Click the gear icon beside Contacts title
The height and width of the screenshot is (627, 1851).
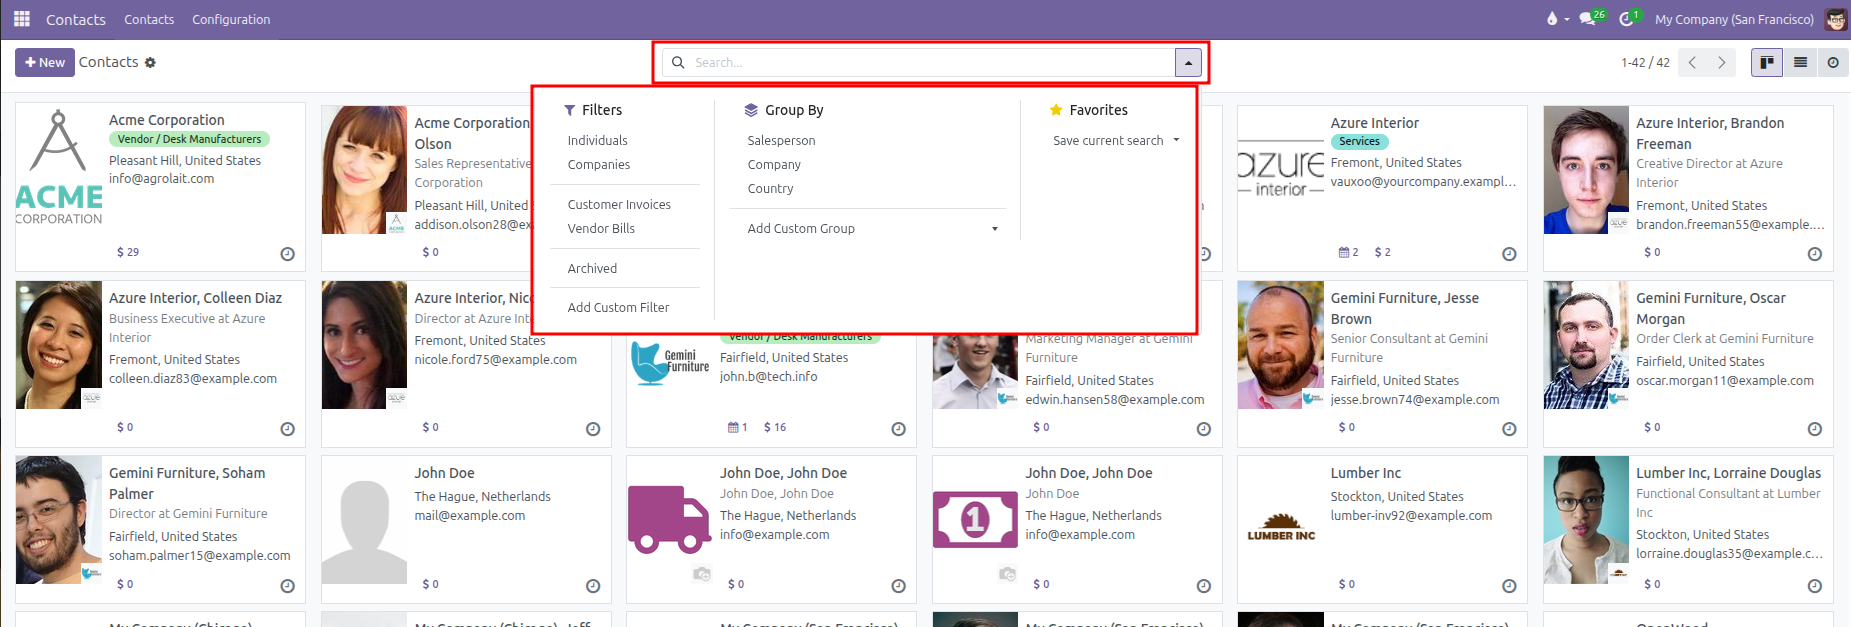[x=150, y=62]
